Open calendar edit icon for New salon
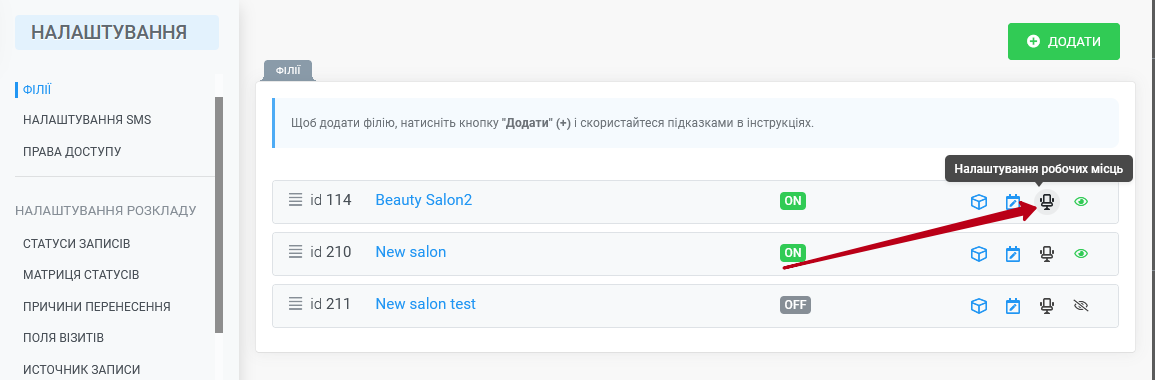 click(x=1013, y=254)
